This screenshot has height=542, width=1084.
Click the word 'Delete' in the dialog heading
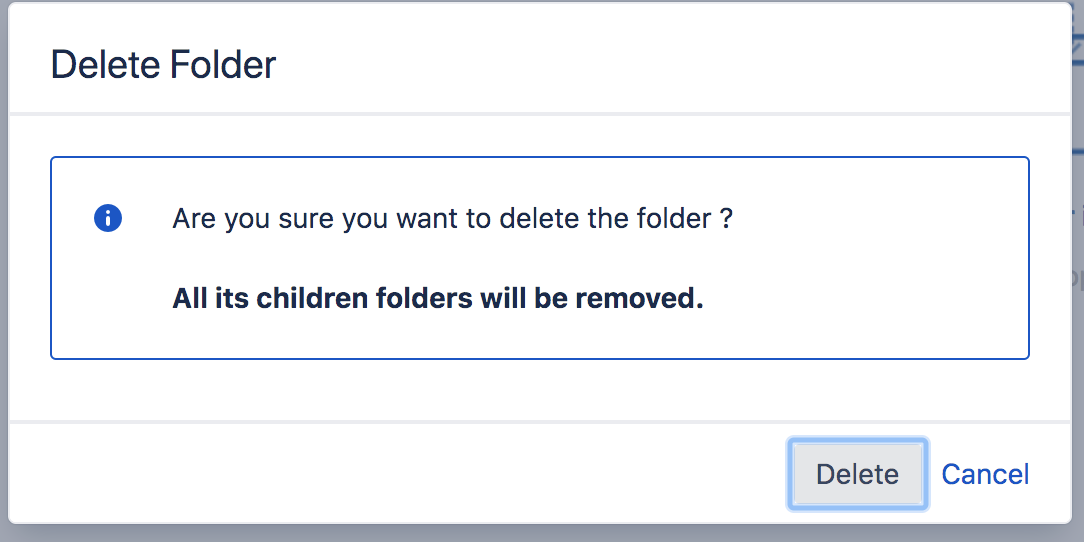(106, 65)
